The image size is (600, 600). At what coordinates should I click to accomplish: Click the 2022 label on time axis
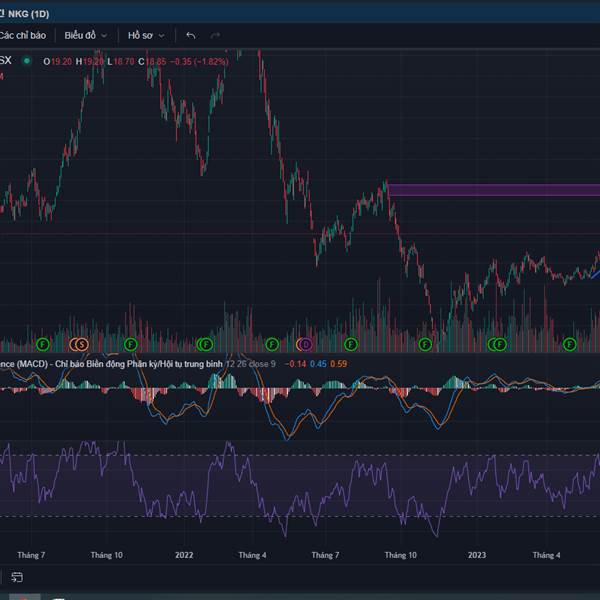(183, 554)
